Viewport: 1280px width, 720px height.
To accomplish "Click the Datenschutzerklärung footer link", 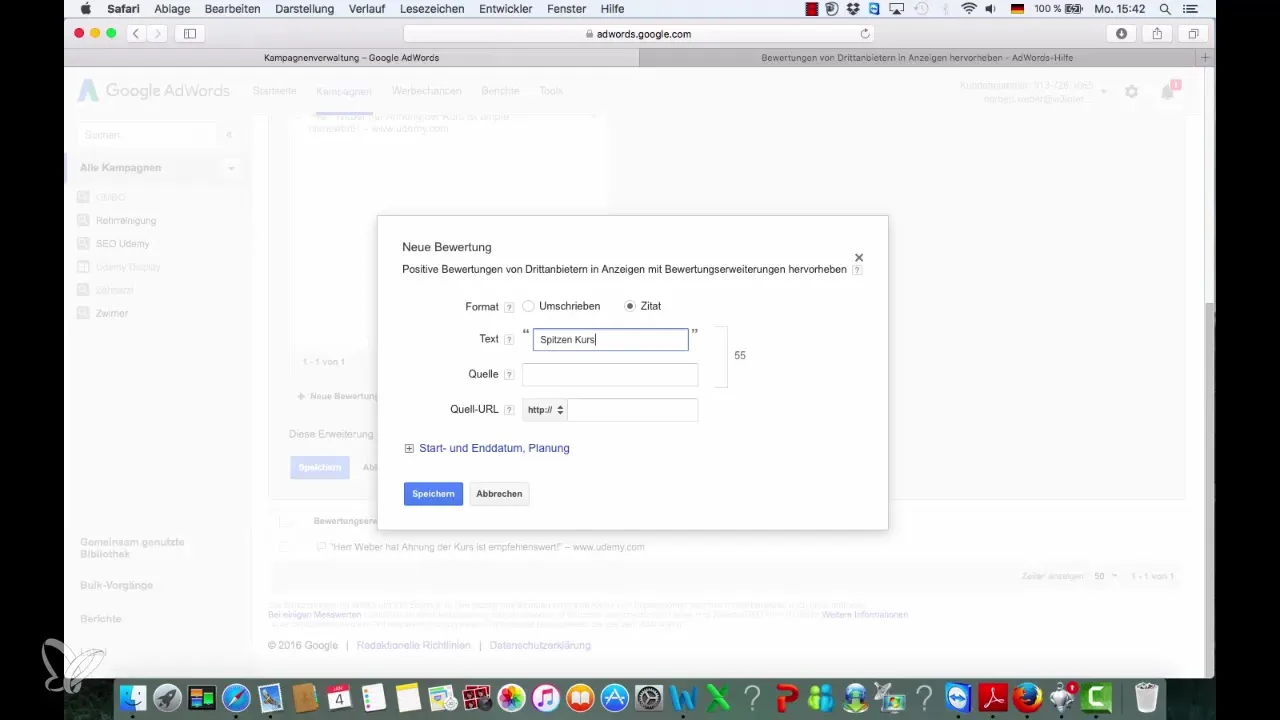I will [540, 646].
